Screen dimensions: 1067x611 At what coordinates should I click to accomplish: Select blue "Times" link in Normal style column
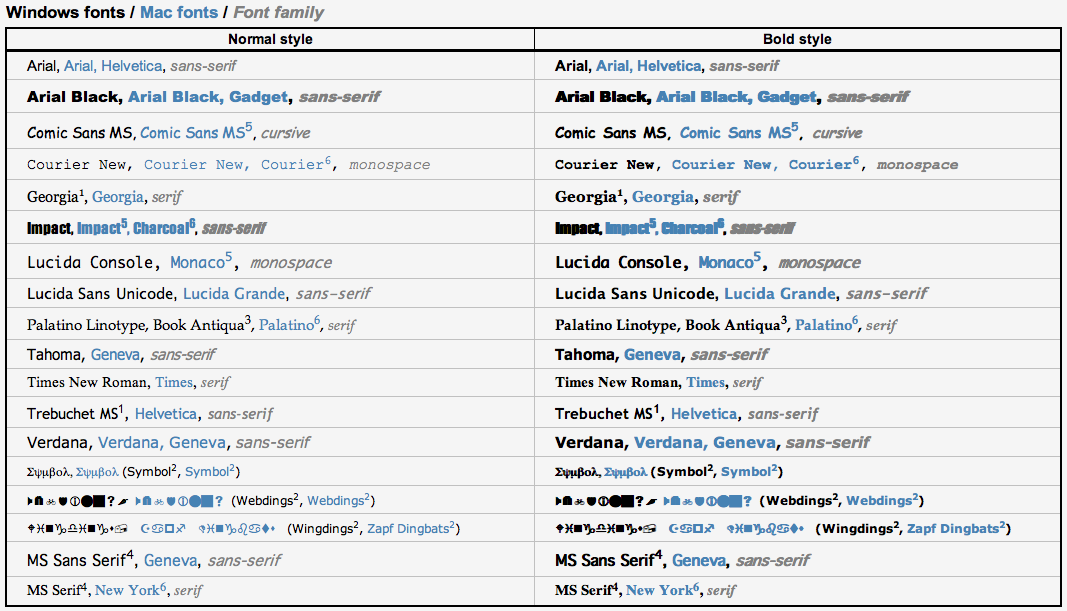coord(174,382)
